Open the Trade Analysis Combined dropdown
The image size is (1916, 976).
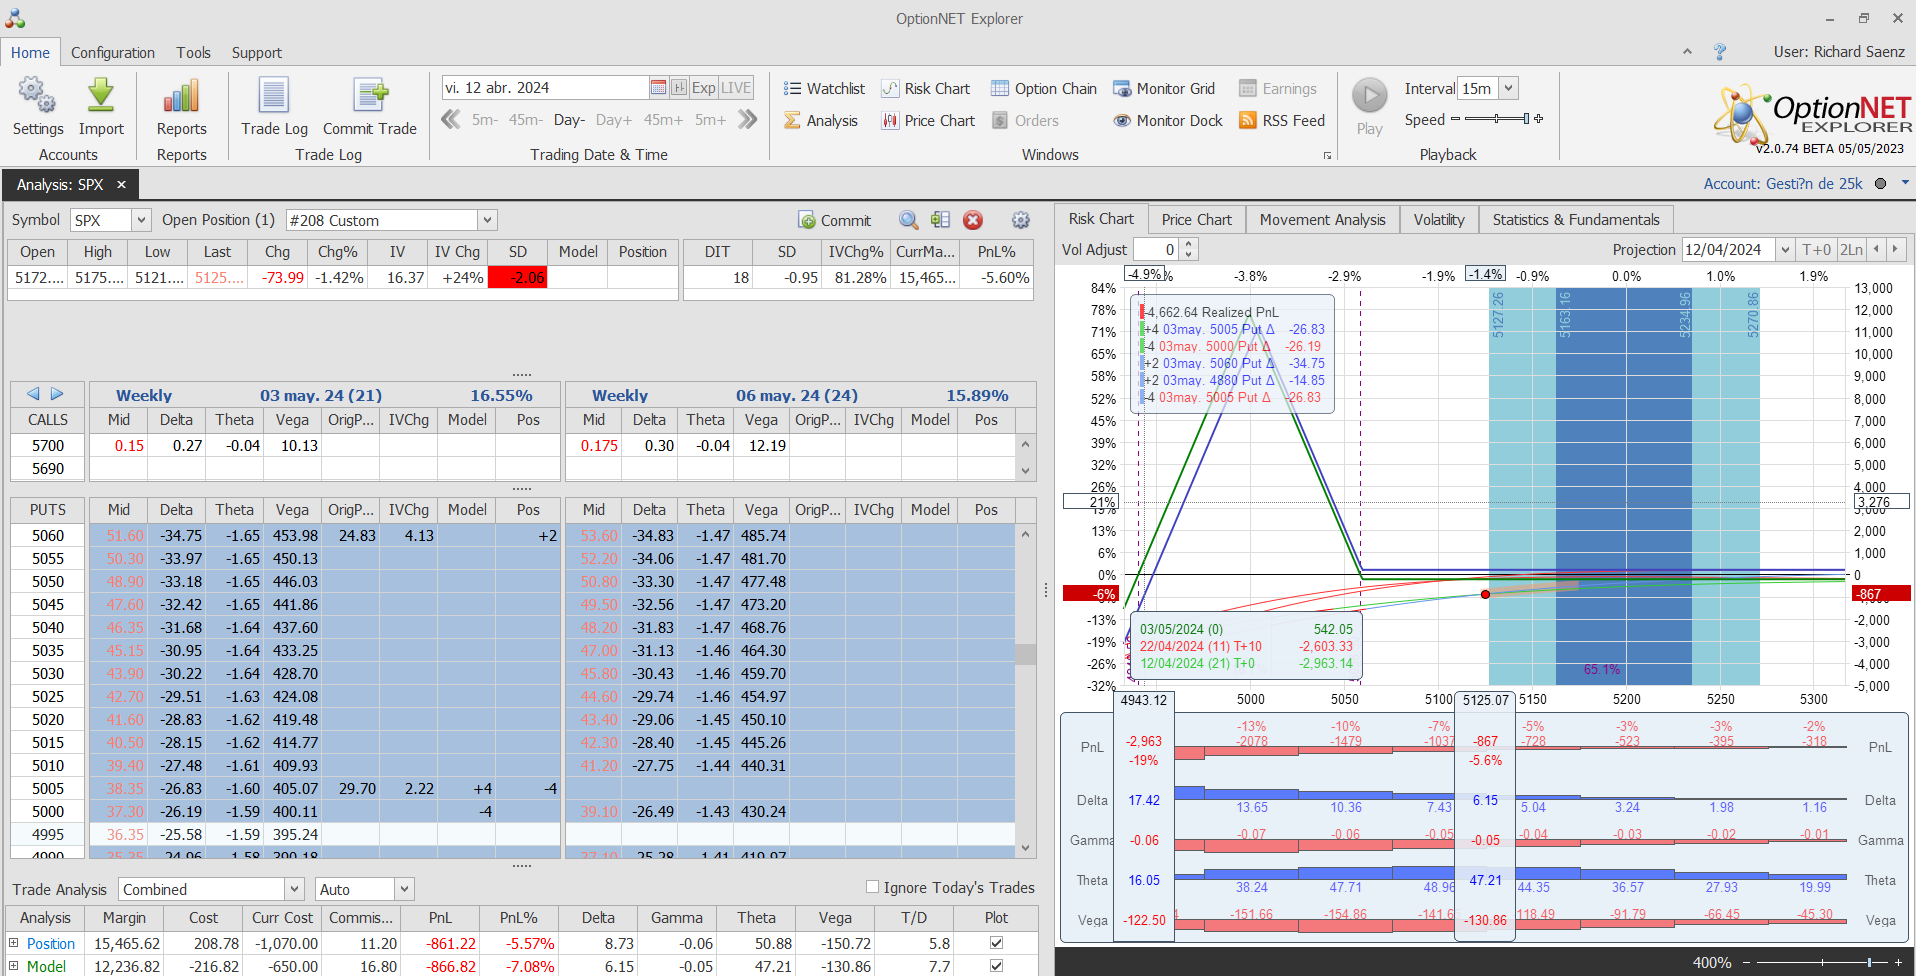(294, 889)
